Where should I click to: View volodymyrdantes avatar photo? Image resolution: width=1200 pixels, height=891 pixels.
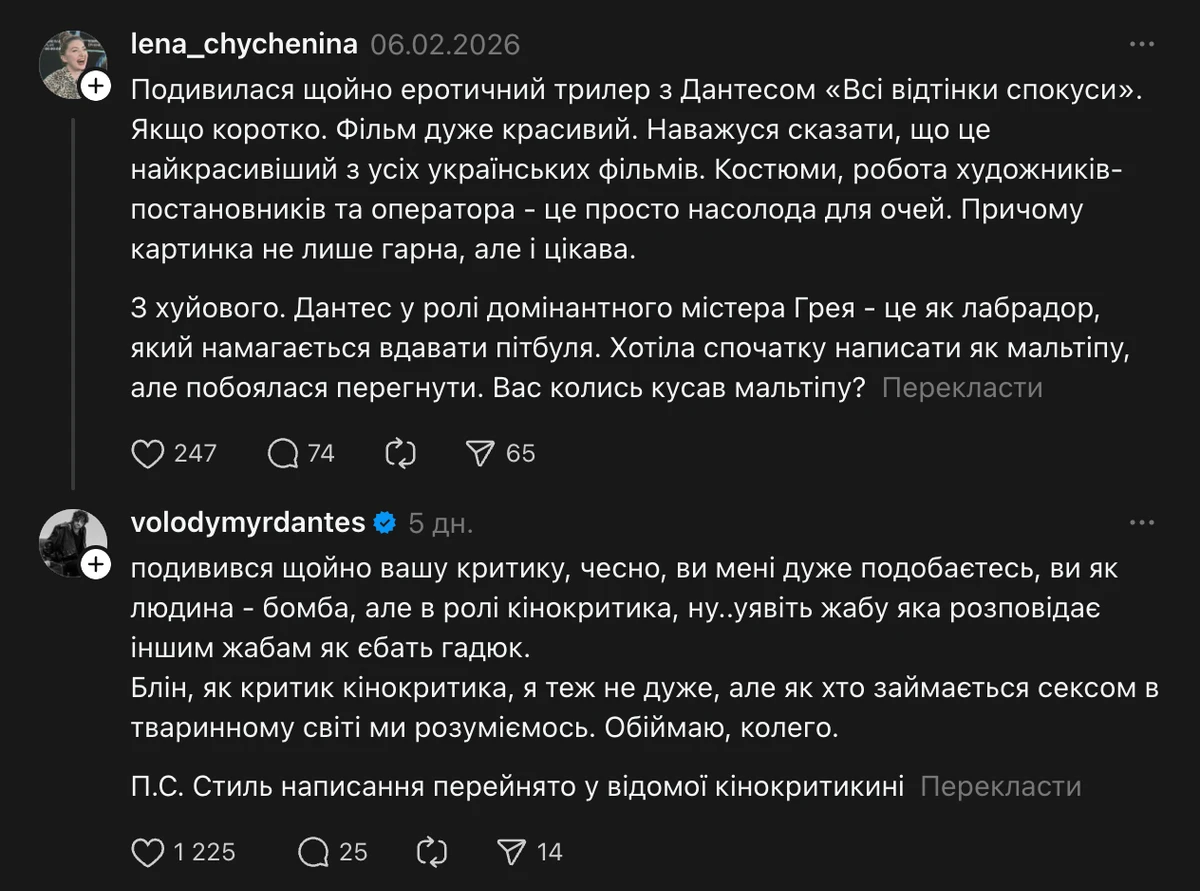68,541
